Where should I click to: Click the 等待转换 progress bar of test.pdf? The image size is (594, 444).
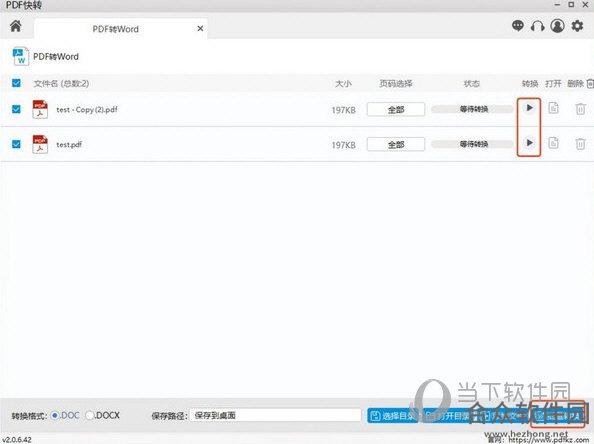click(472, 144)
